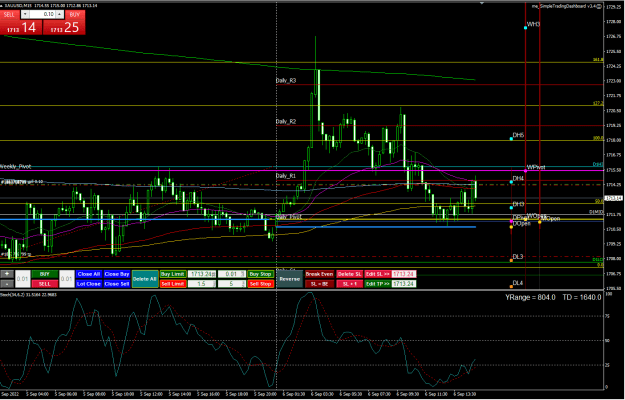
Task: Click the SL + 1 button
Action: click(x=350, y=284)
